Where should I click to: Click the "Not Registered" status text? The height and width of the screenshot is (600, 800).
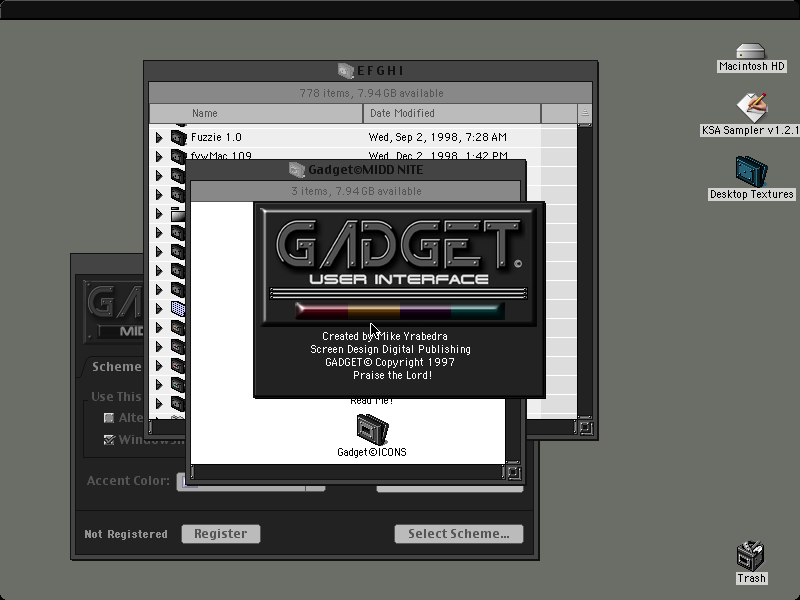point(126,534)
